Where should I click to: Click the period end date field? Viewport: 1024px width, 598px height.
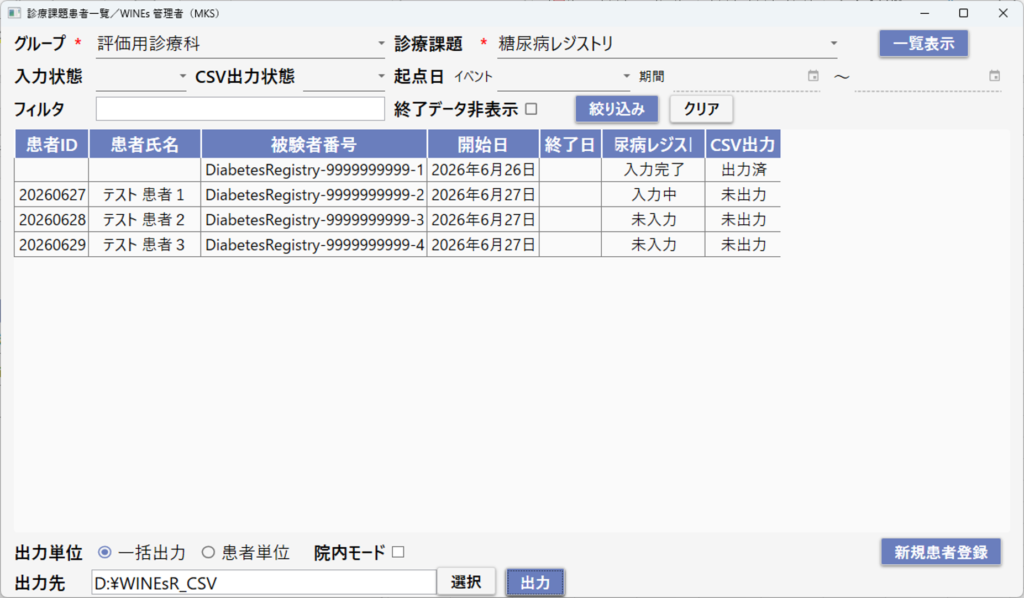pyautogui.click(x=927, y=76)
